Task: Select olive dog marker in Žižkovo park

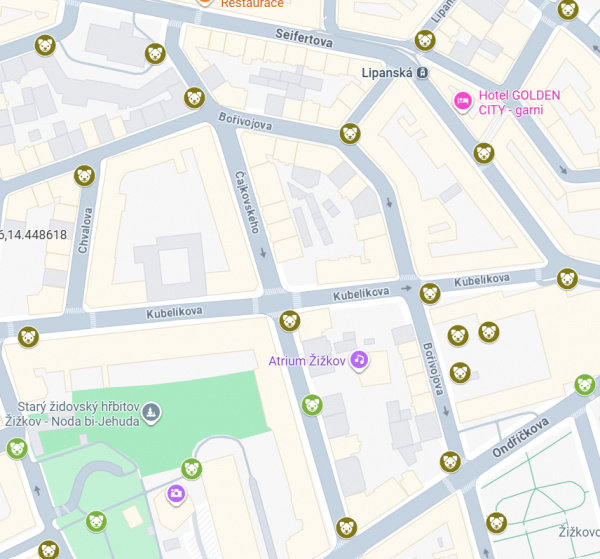Action: (x=496, y=522)
